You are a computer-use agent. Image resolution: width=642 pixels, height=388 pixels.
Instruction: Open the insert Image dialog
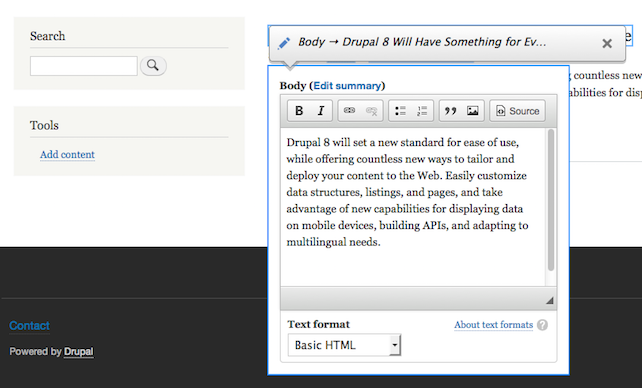coord(473,111)
